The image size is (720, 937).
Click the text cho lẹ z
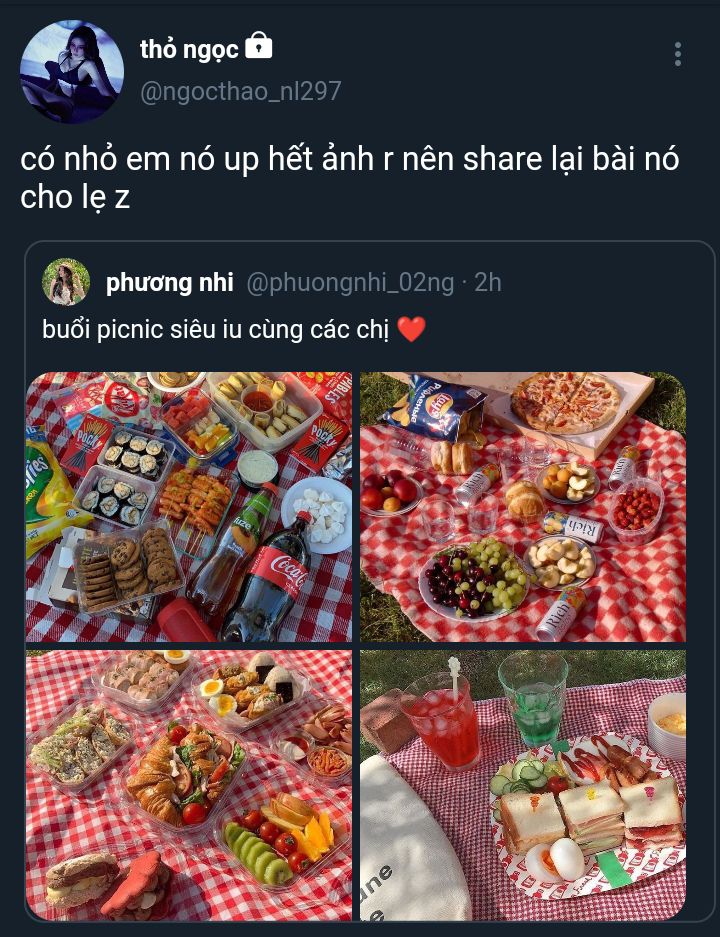tap(75, 197)
